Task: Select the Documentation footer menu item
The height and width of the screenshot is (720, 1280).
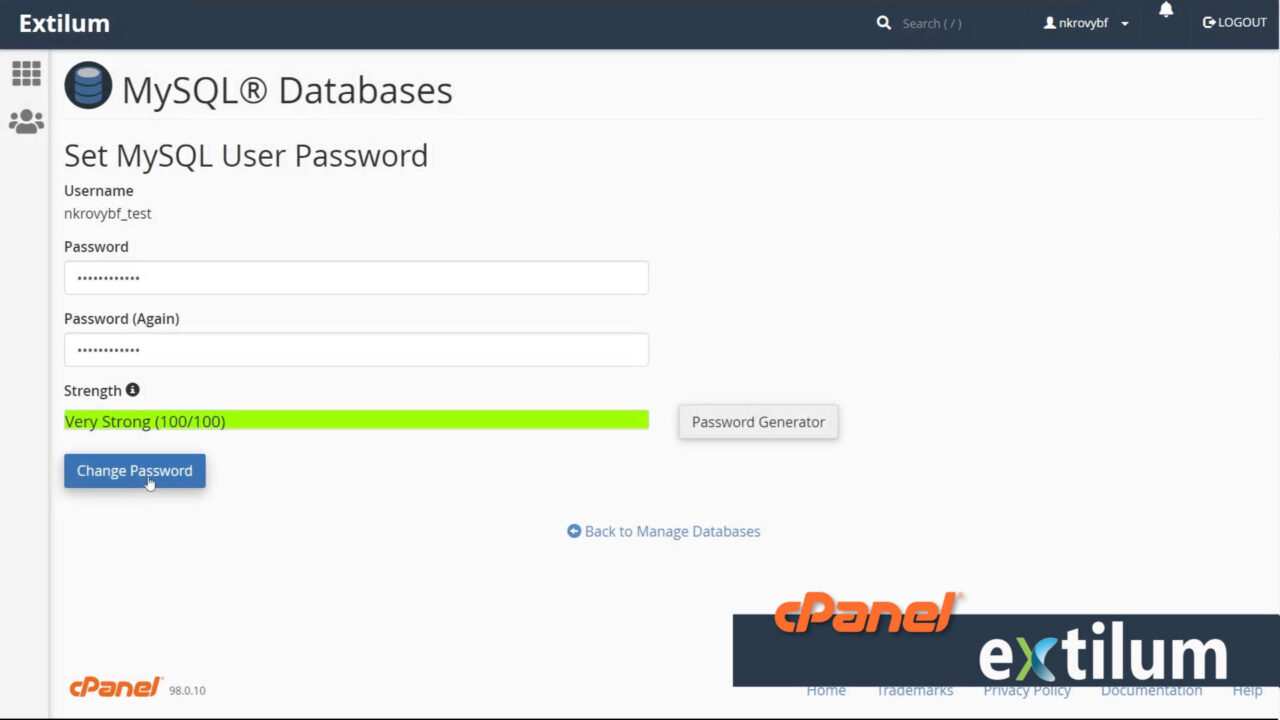Action: (1151, 690)
